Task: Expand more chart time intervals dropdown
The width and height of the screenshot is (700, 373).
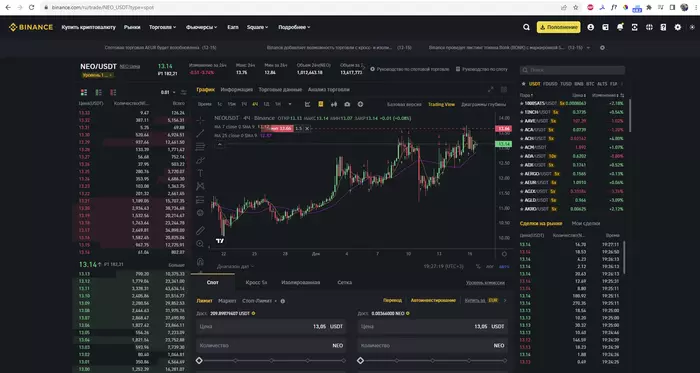Action: click(x=290, y=104)
